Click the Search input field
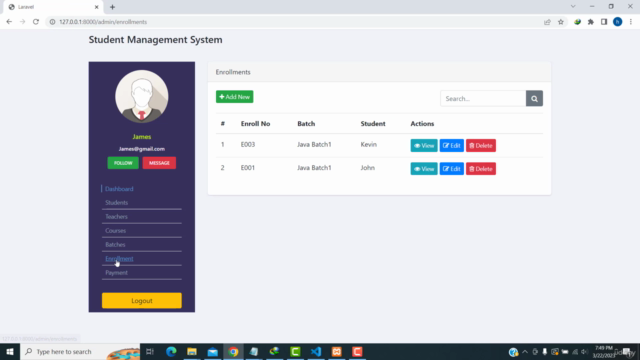Viewport: 640px width, 360px height. 483,98
